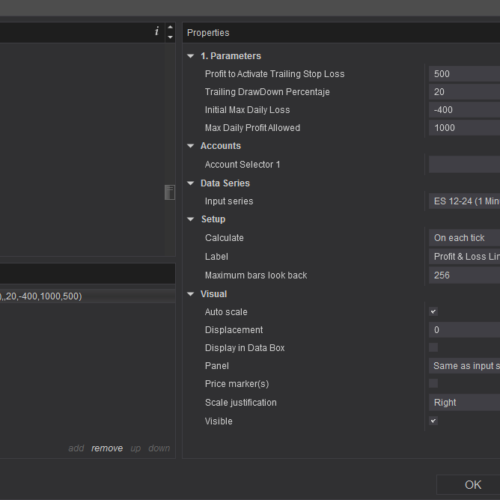Uncheck the Visible checkbox

pos(433,421)
